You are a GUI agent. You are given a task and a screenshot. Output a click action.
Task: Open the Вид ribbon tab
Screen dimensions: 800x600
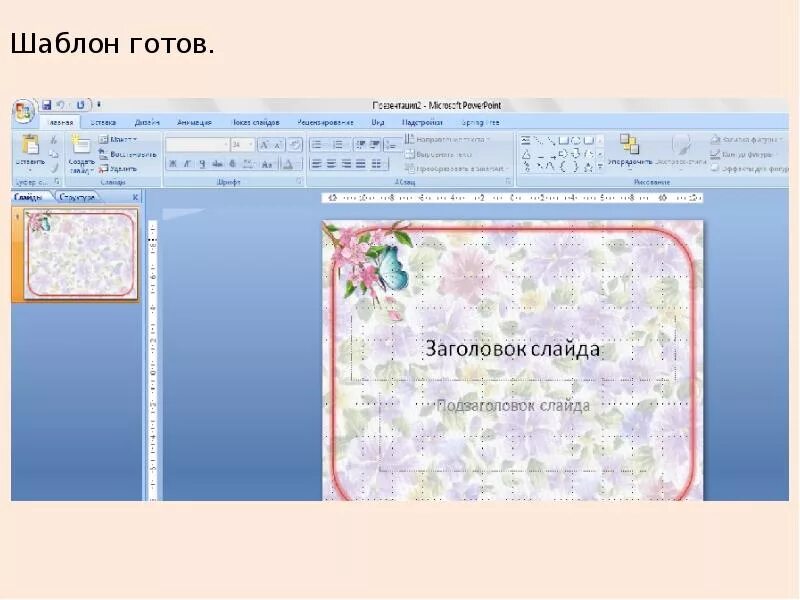tap(378, 122)
